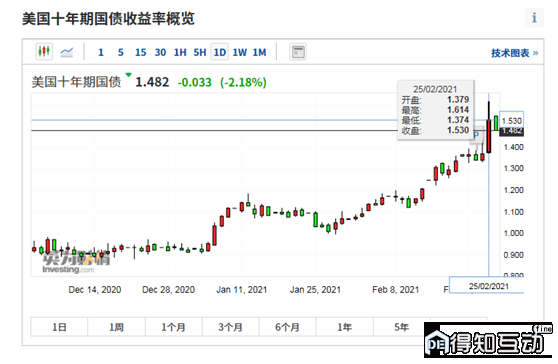This screenshot has width=558, height=364.
Task: Open the chart layout window icon
Action: 298,52
